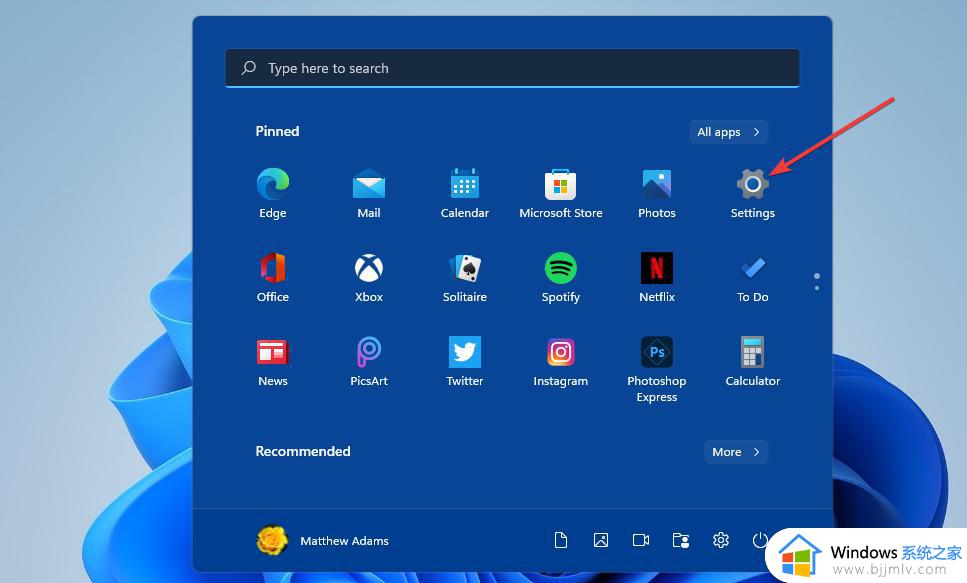Image resolution: width=967 pixels, height=583 pixels.
Task: Click the Type here to search box
Action: 512,68
